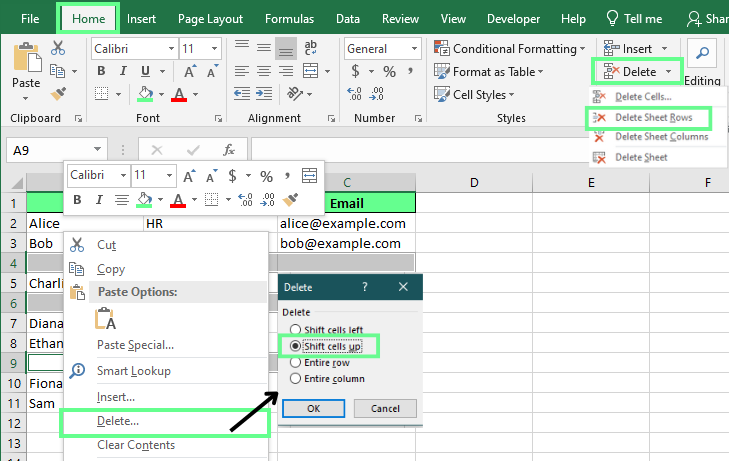
Task: Click Accounting Number Format dollar icon in ribbon
Action: click(x=355, y=71)
